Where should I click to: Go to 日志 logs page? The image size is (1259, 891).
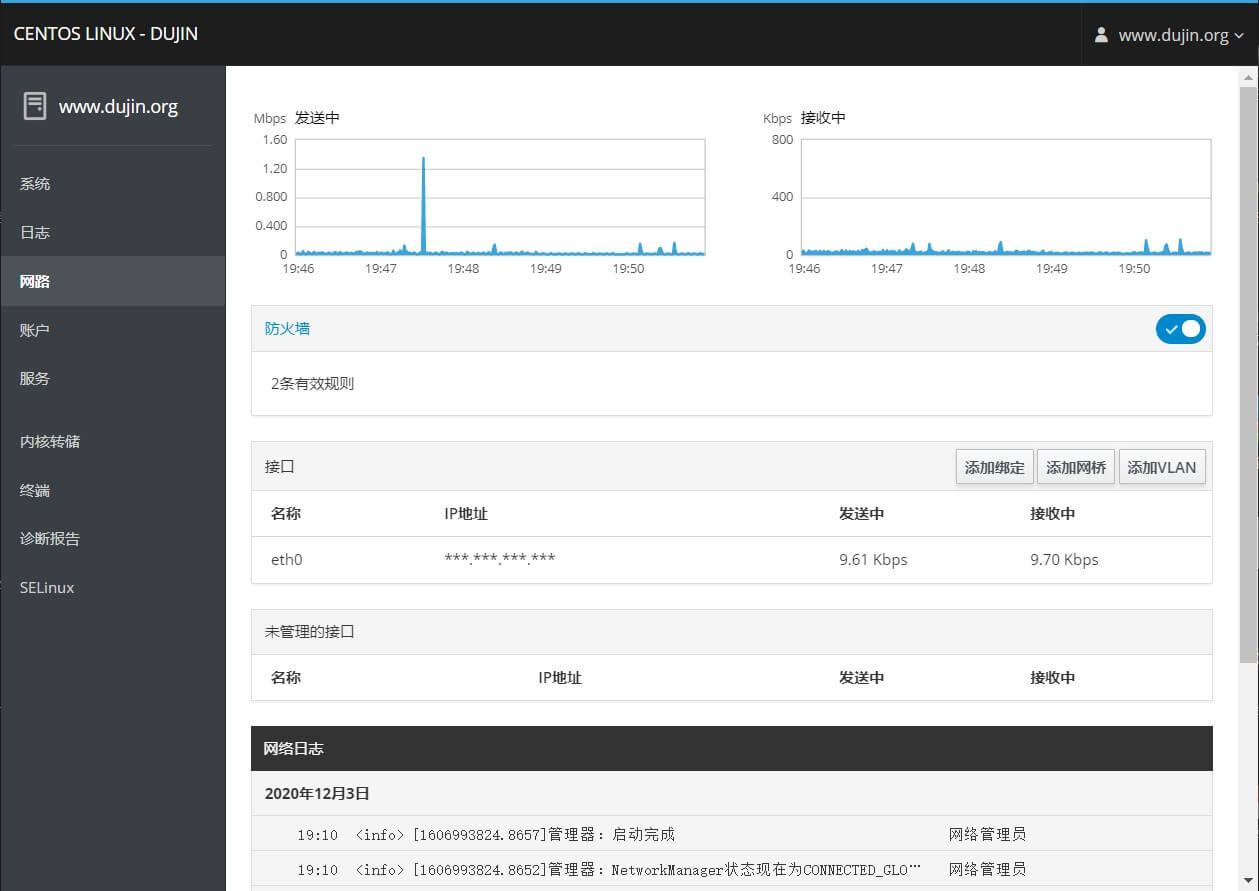35,233
